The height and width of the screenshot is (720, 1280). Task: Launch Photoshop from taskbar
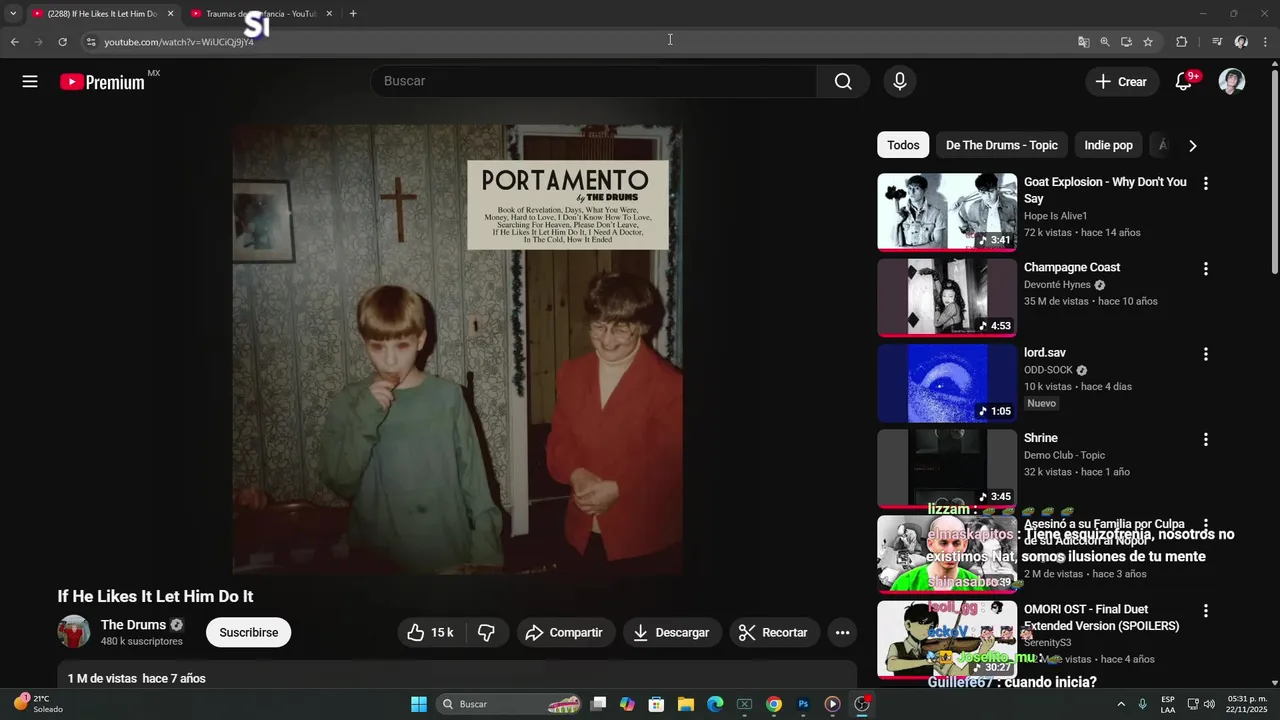pyautogui.click(x=803, y=704)
